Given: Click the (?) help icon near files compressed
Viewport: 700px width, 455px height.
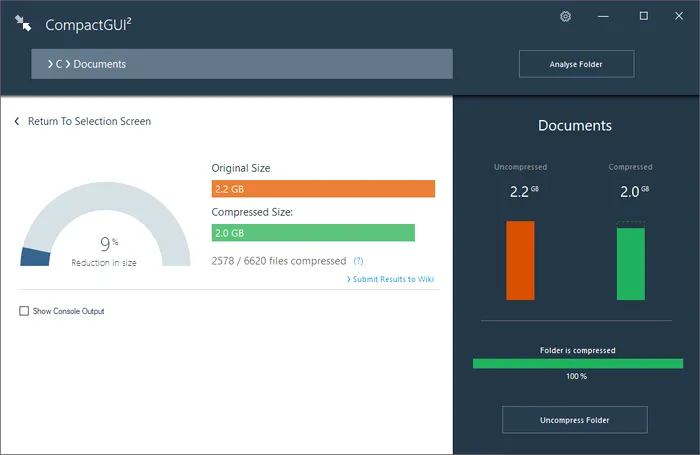Looking at the screenshot, I should pyautogui.click(x=358, y=261).
